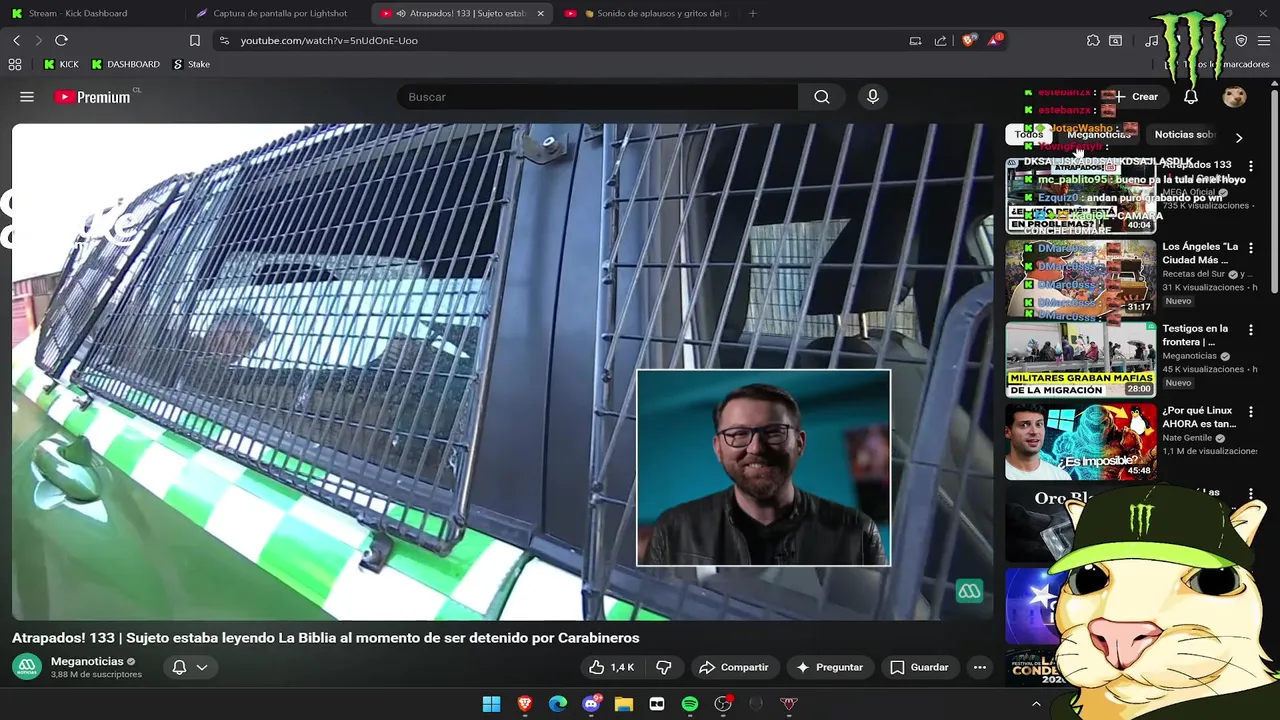Dislike the video with thumbs down
1280x720 pixels.
pos(664,667)
